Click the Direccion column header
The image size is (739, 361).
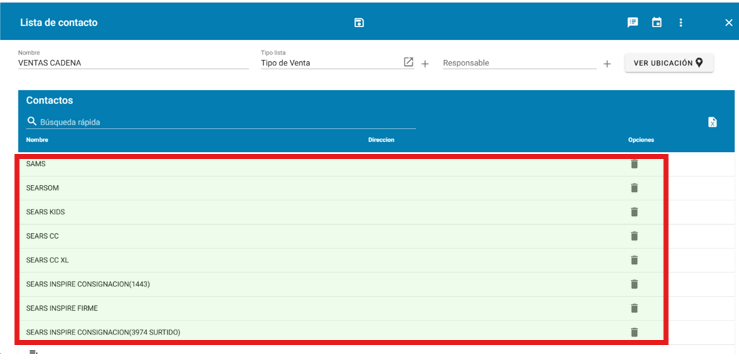click(x=381, y=140)
